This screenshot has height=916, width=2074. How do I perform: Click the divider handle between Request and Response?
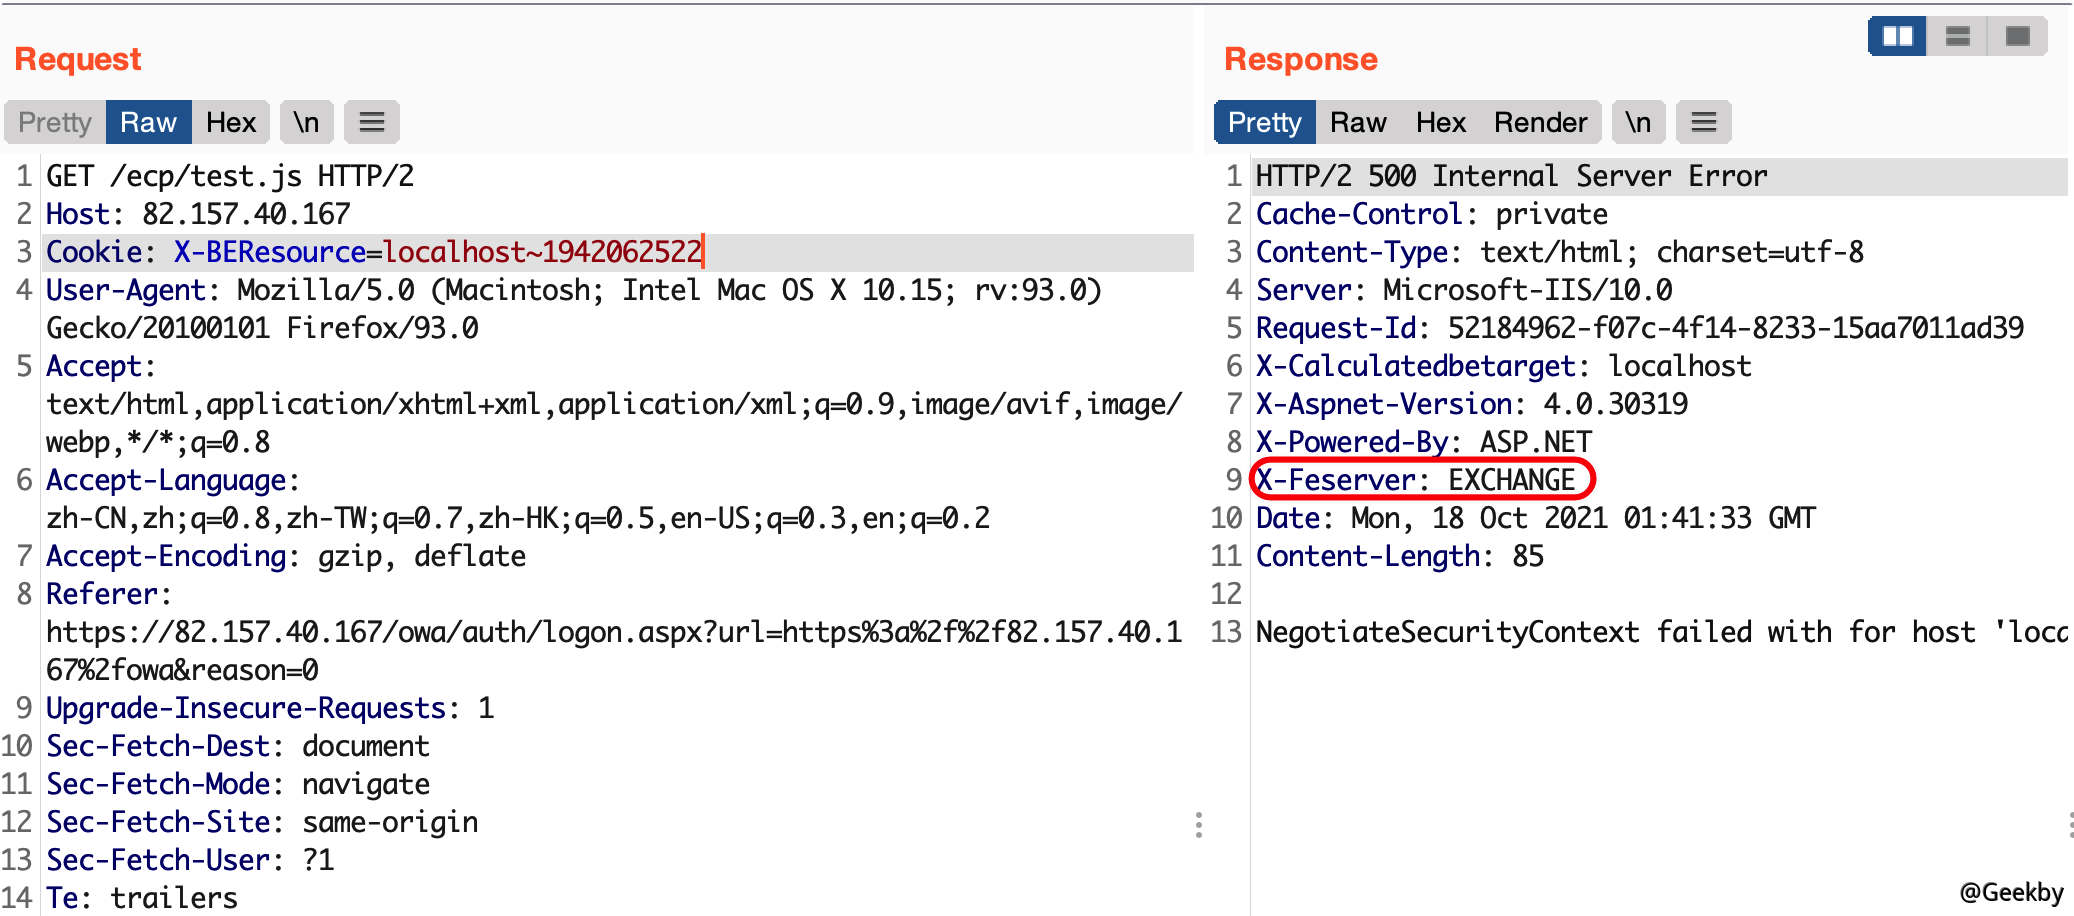point(1198,825)
